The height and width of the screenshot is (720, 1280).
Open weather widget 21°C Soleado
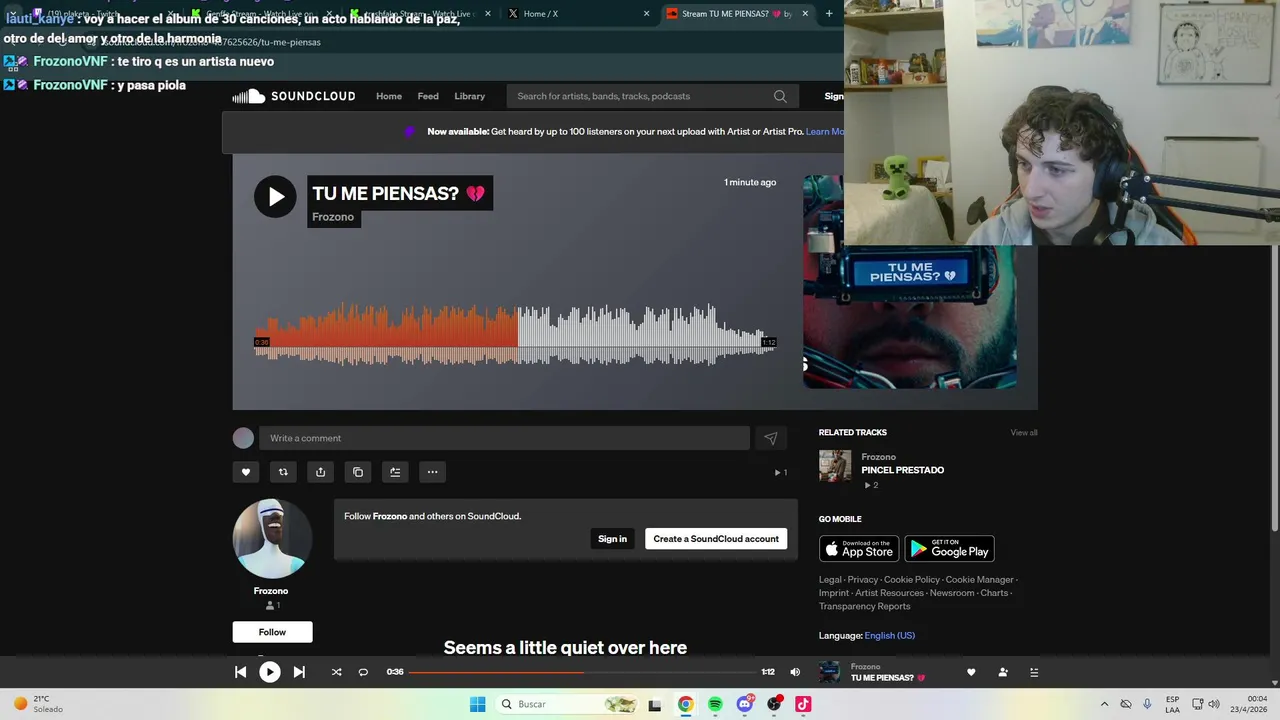tap(37, 704)
